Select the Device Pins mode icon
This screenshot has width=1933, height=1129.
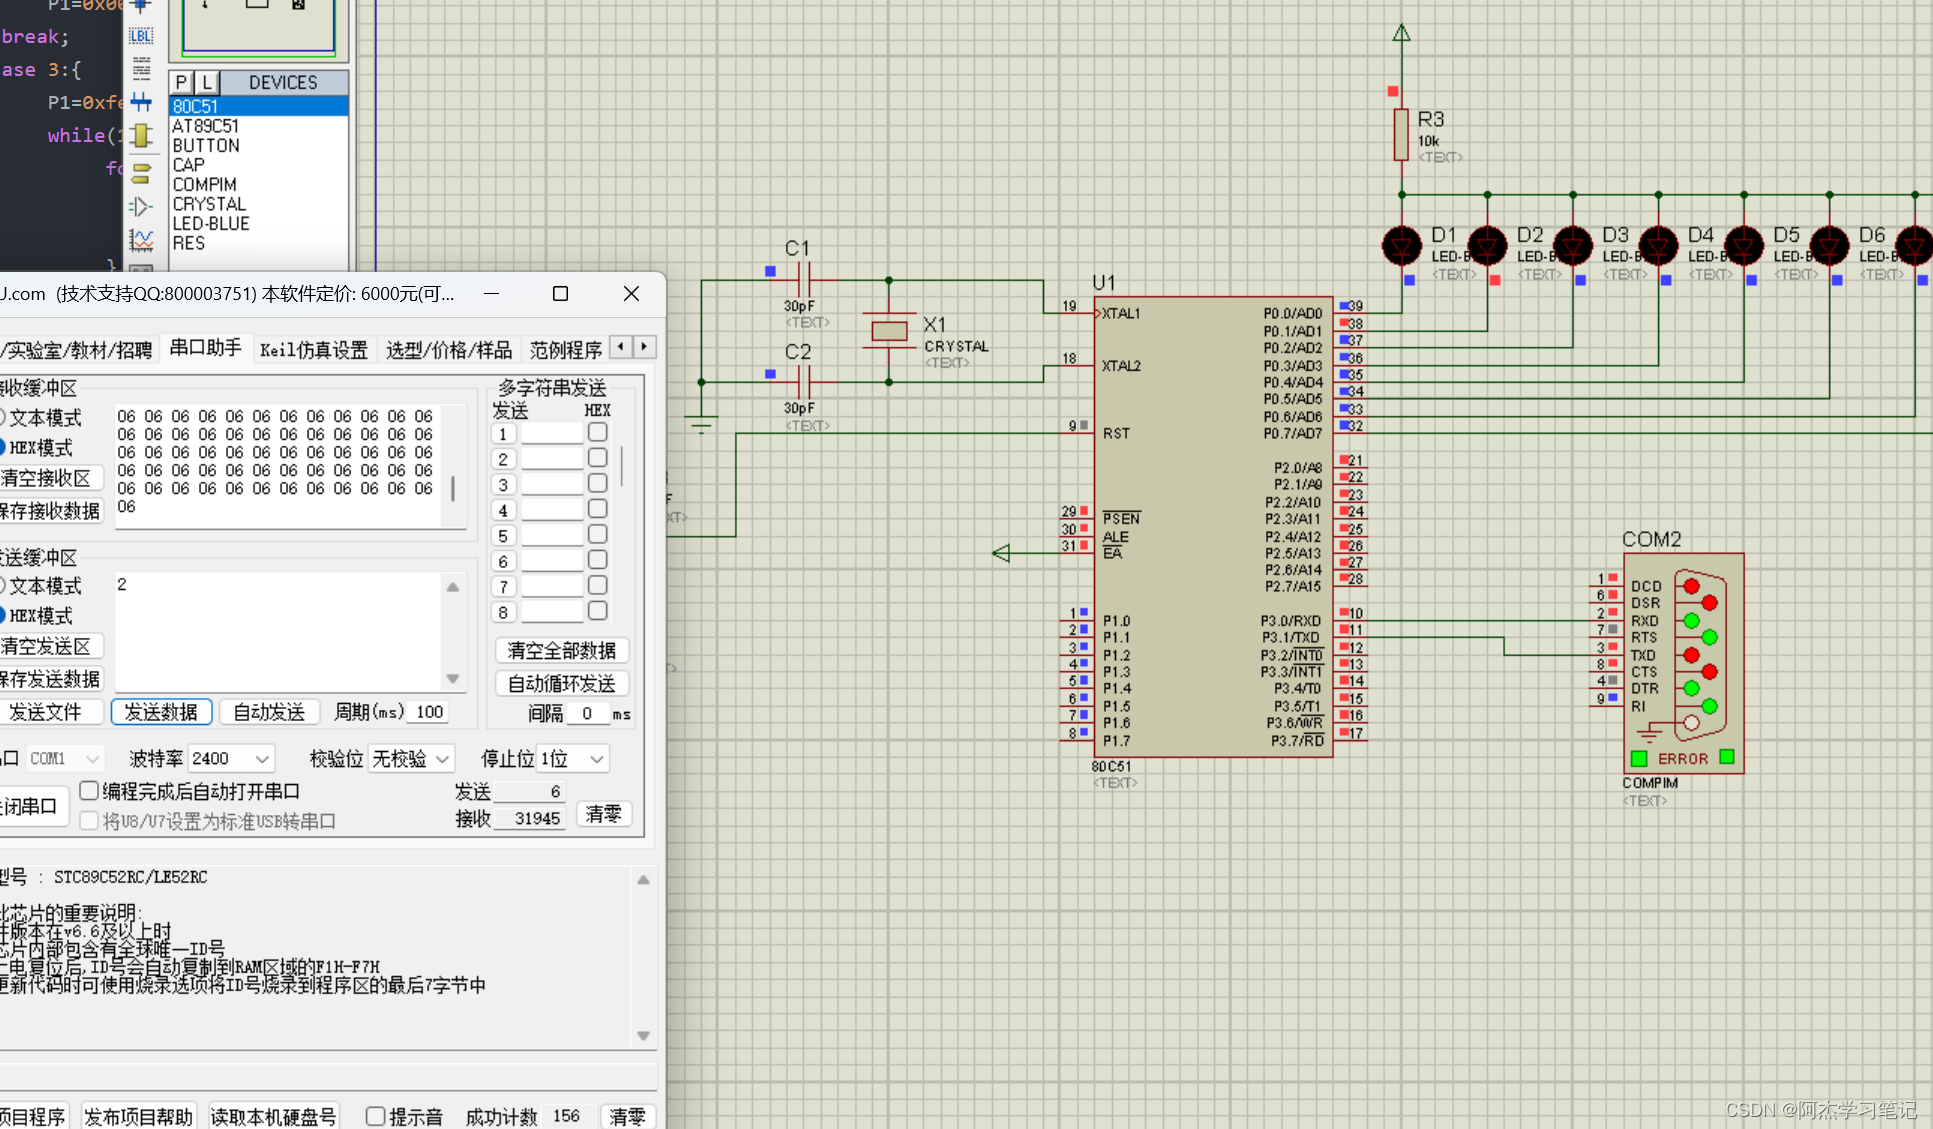coord(141,207)
